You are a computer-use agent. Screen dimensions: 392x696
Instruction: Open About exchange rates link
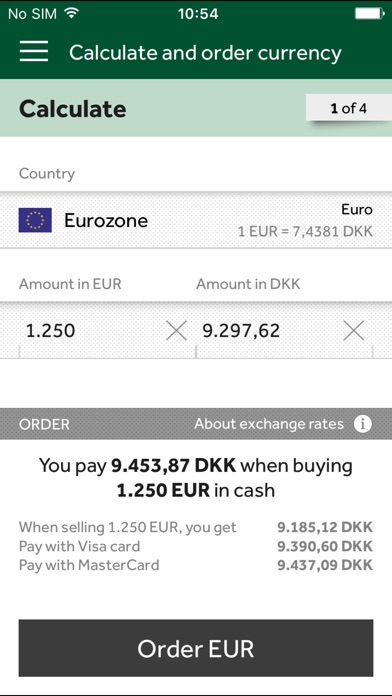tap(269, 424)
